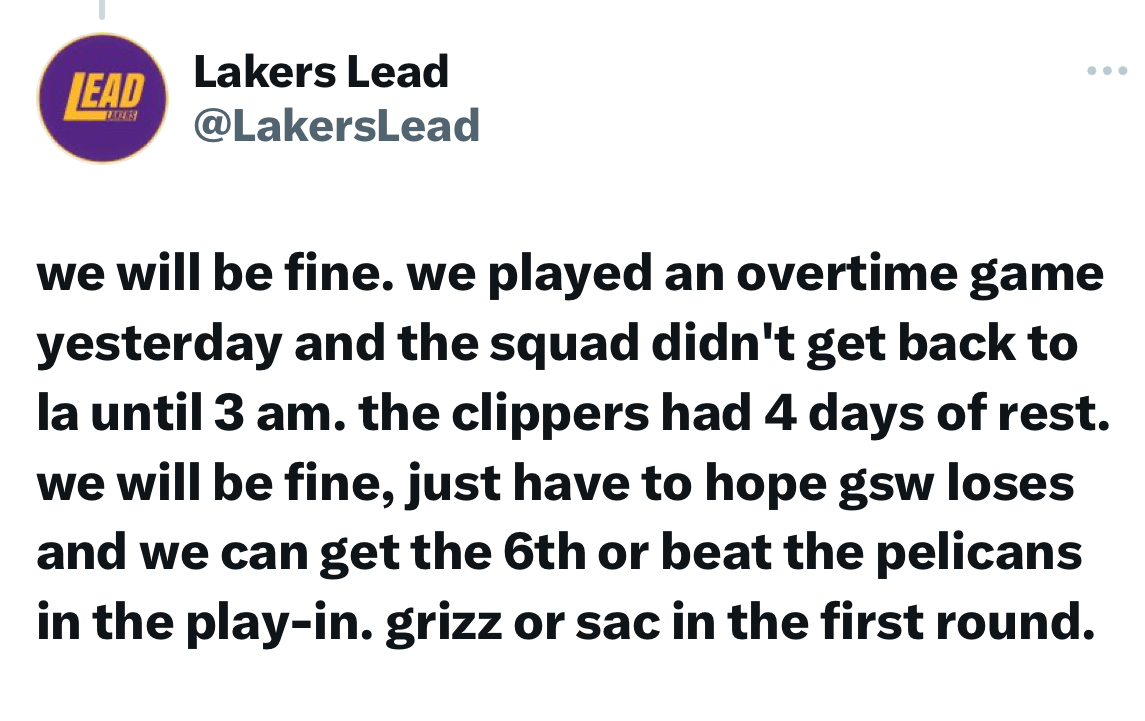
Task: Open the @LakersLead handle link
Action: click(337, 126)
